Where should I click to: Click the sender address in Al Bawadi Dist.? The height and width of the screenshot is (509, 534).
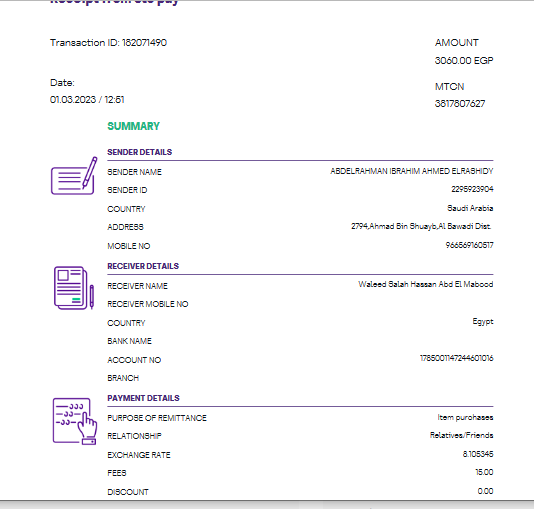421,226
